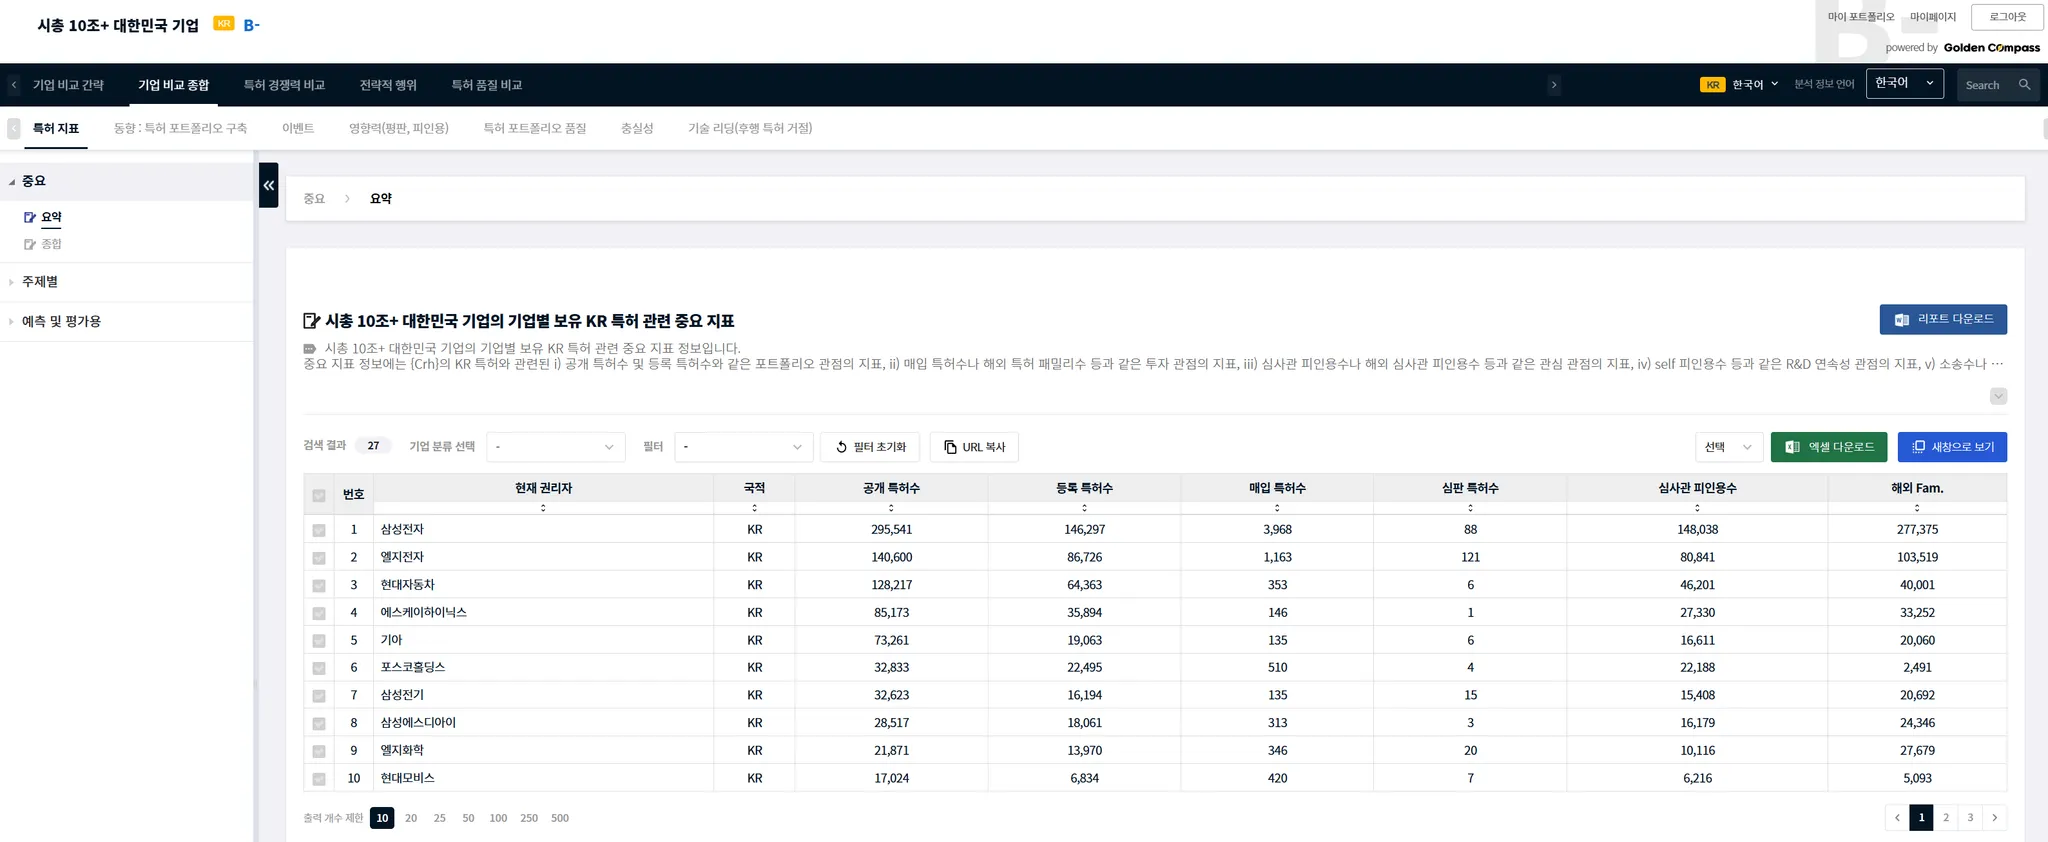
Task: Click the search magnifier icon
Action: pyautogui.click(x=2024, y=85)
